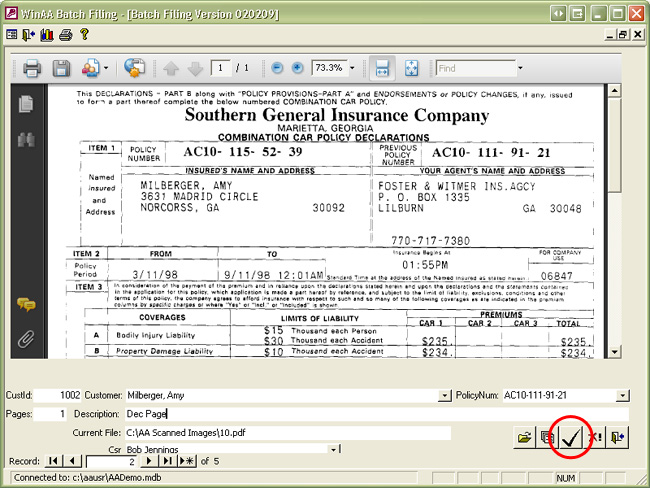Go to previous page with up arrow
This screenshot has height=488, width=650.
click(x=171, y=68)
